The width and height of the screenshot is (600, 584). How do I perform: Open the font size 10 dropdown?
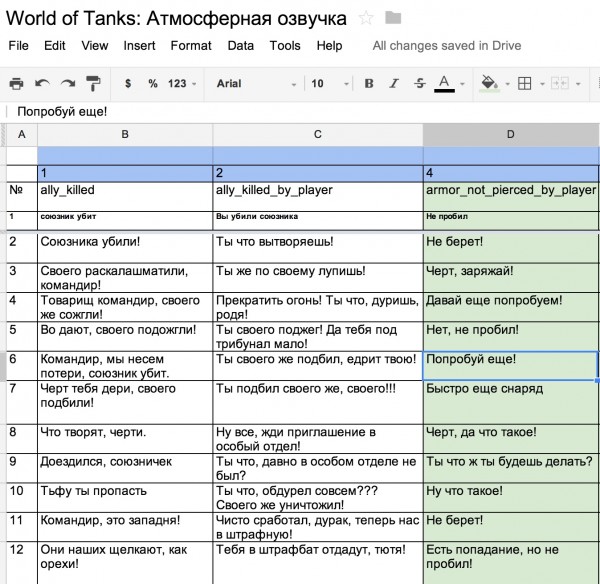330,83
